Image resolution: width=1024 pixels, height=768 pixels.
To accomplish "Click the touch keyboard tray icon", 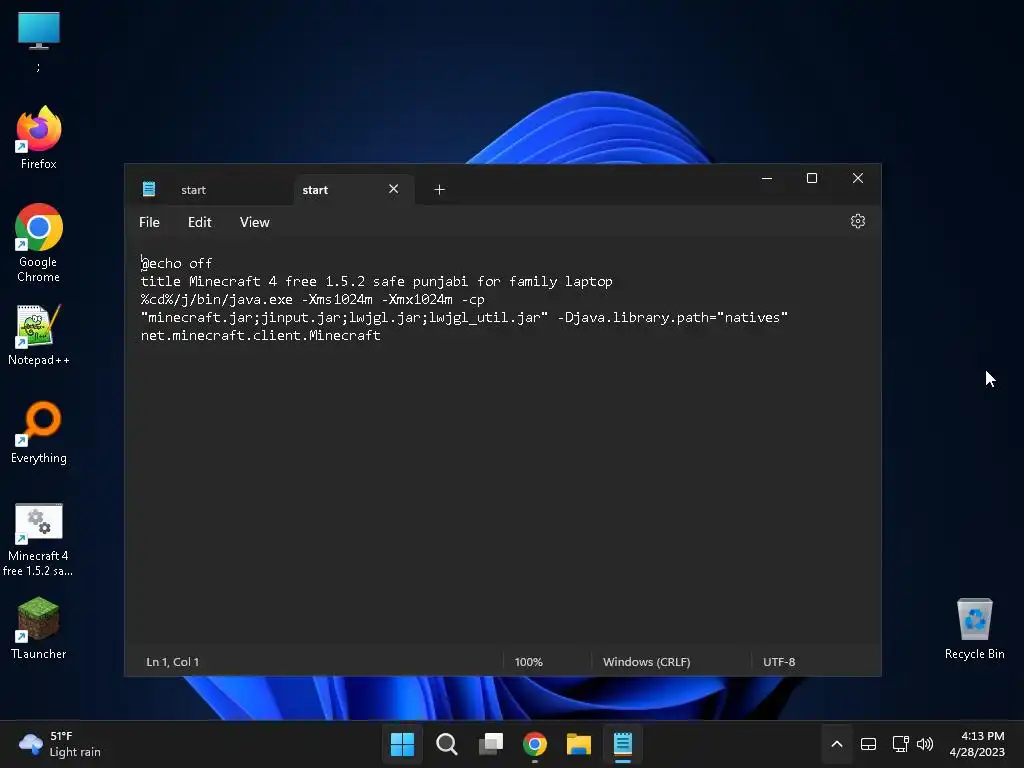I will click(x=868, y=744).
